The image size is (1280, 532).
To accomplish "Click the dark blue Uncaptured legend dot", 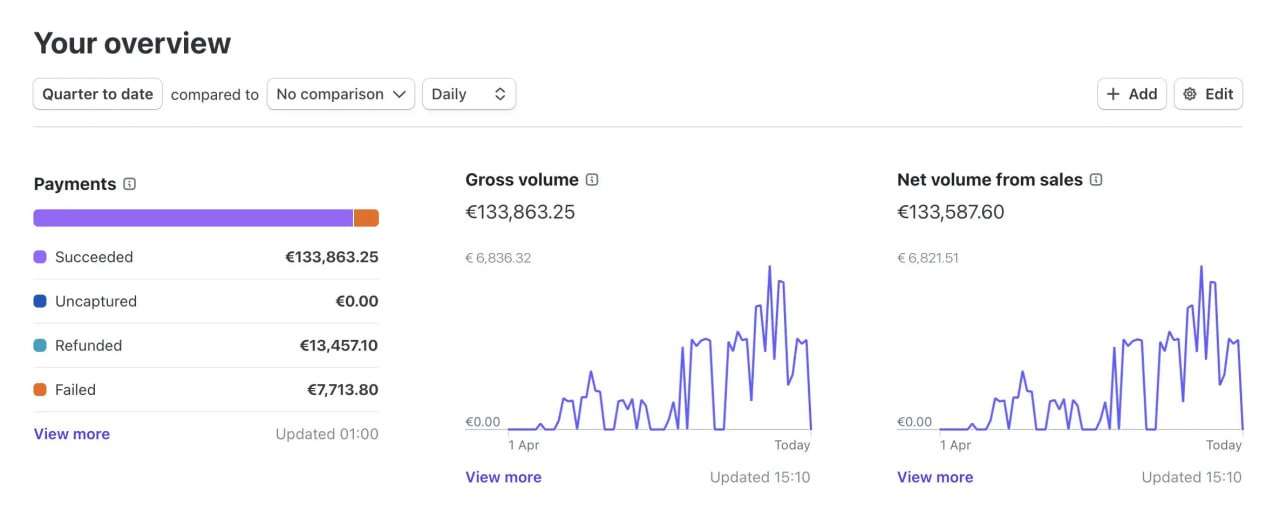I will (40, 301).
